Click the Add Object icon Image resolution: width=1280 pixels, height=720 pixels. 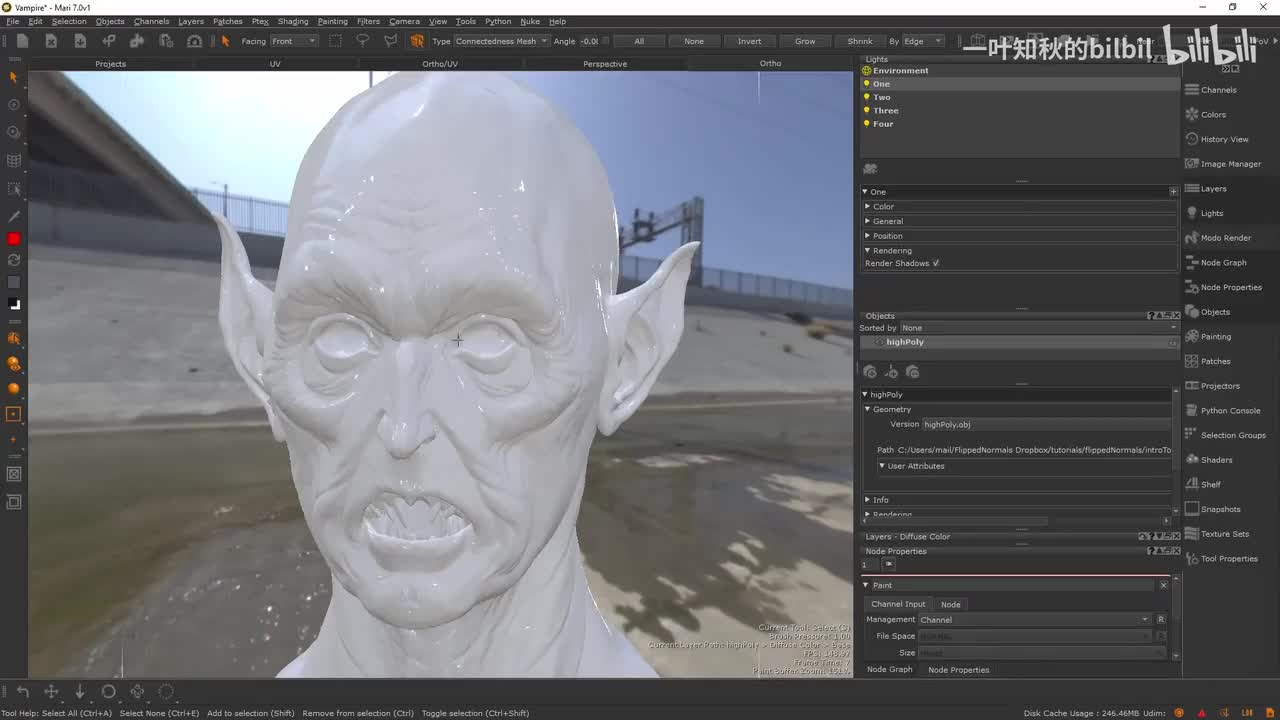(870, 372)
